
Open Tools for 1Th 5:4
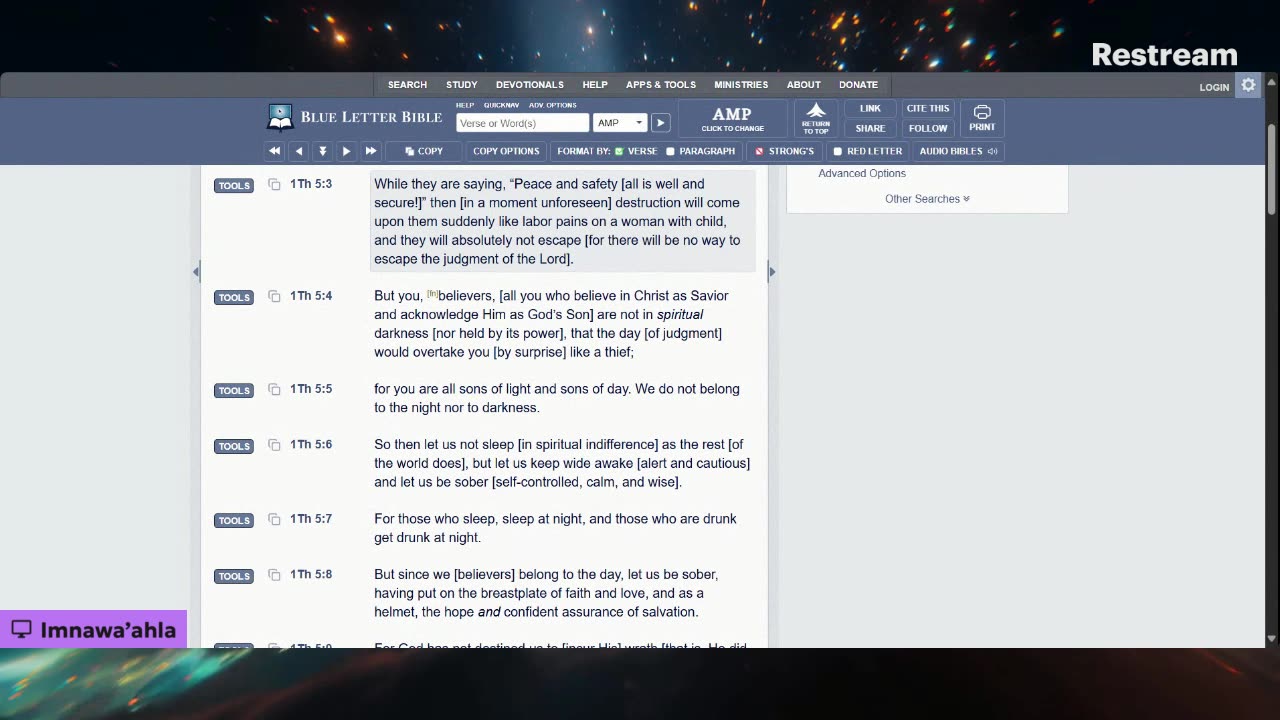[x=234, y=297]
